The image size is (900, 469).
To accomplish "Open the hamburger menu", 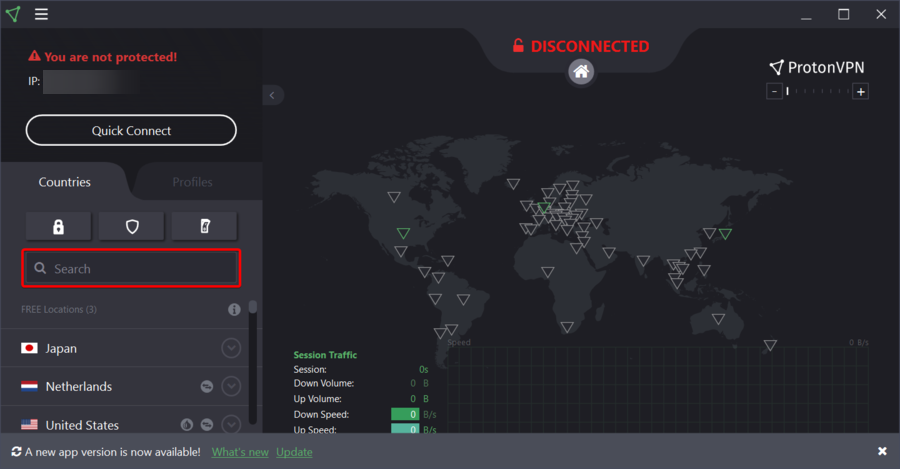I will coord(41,14).
